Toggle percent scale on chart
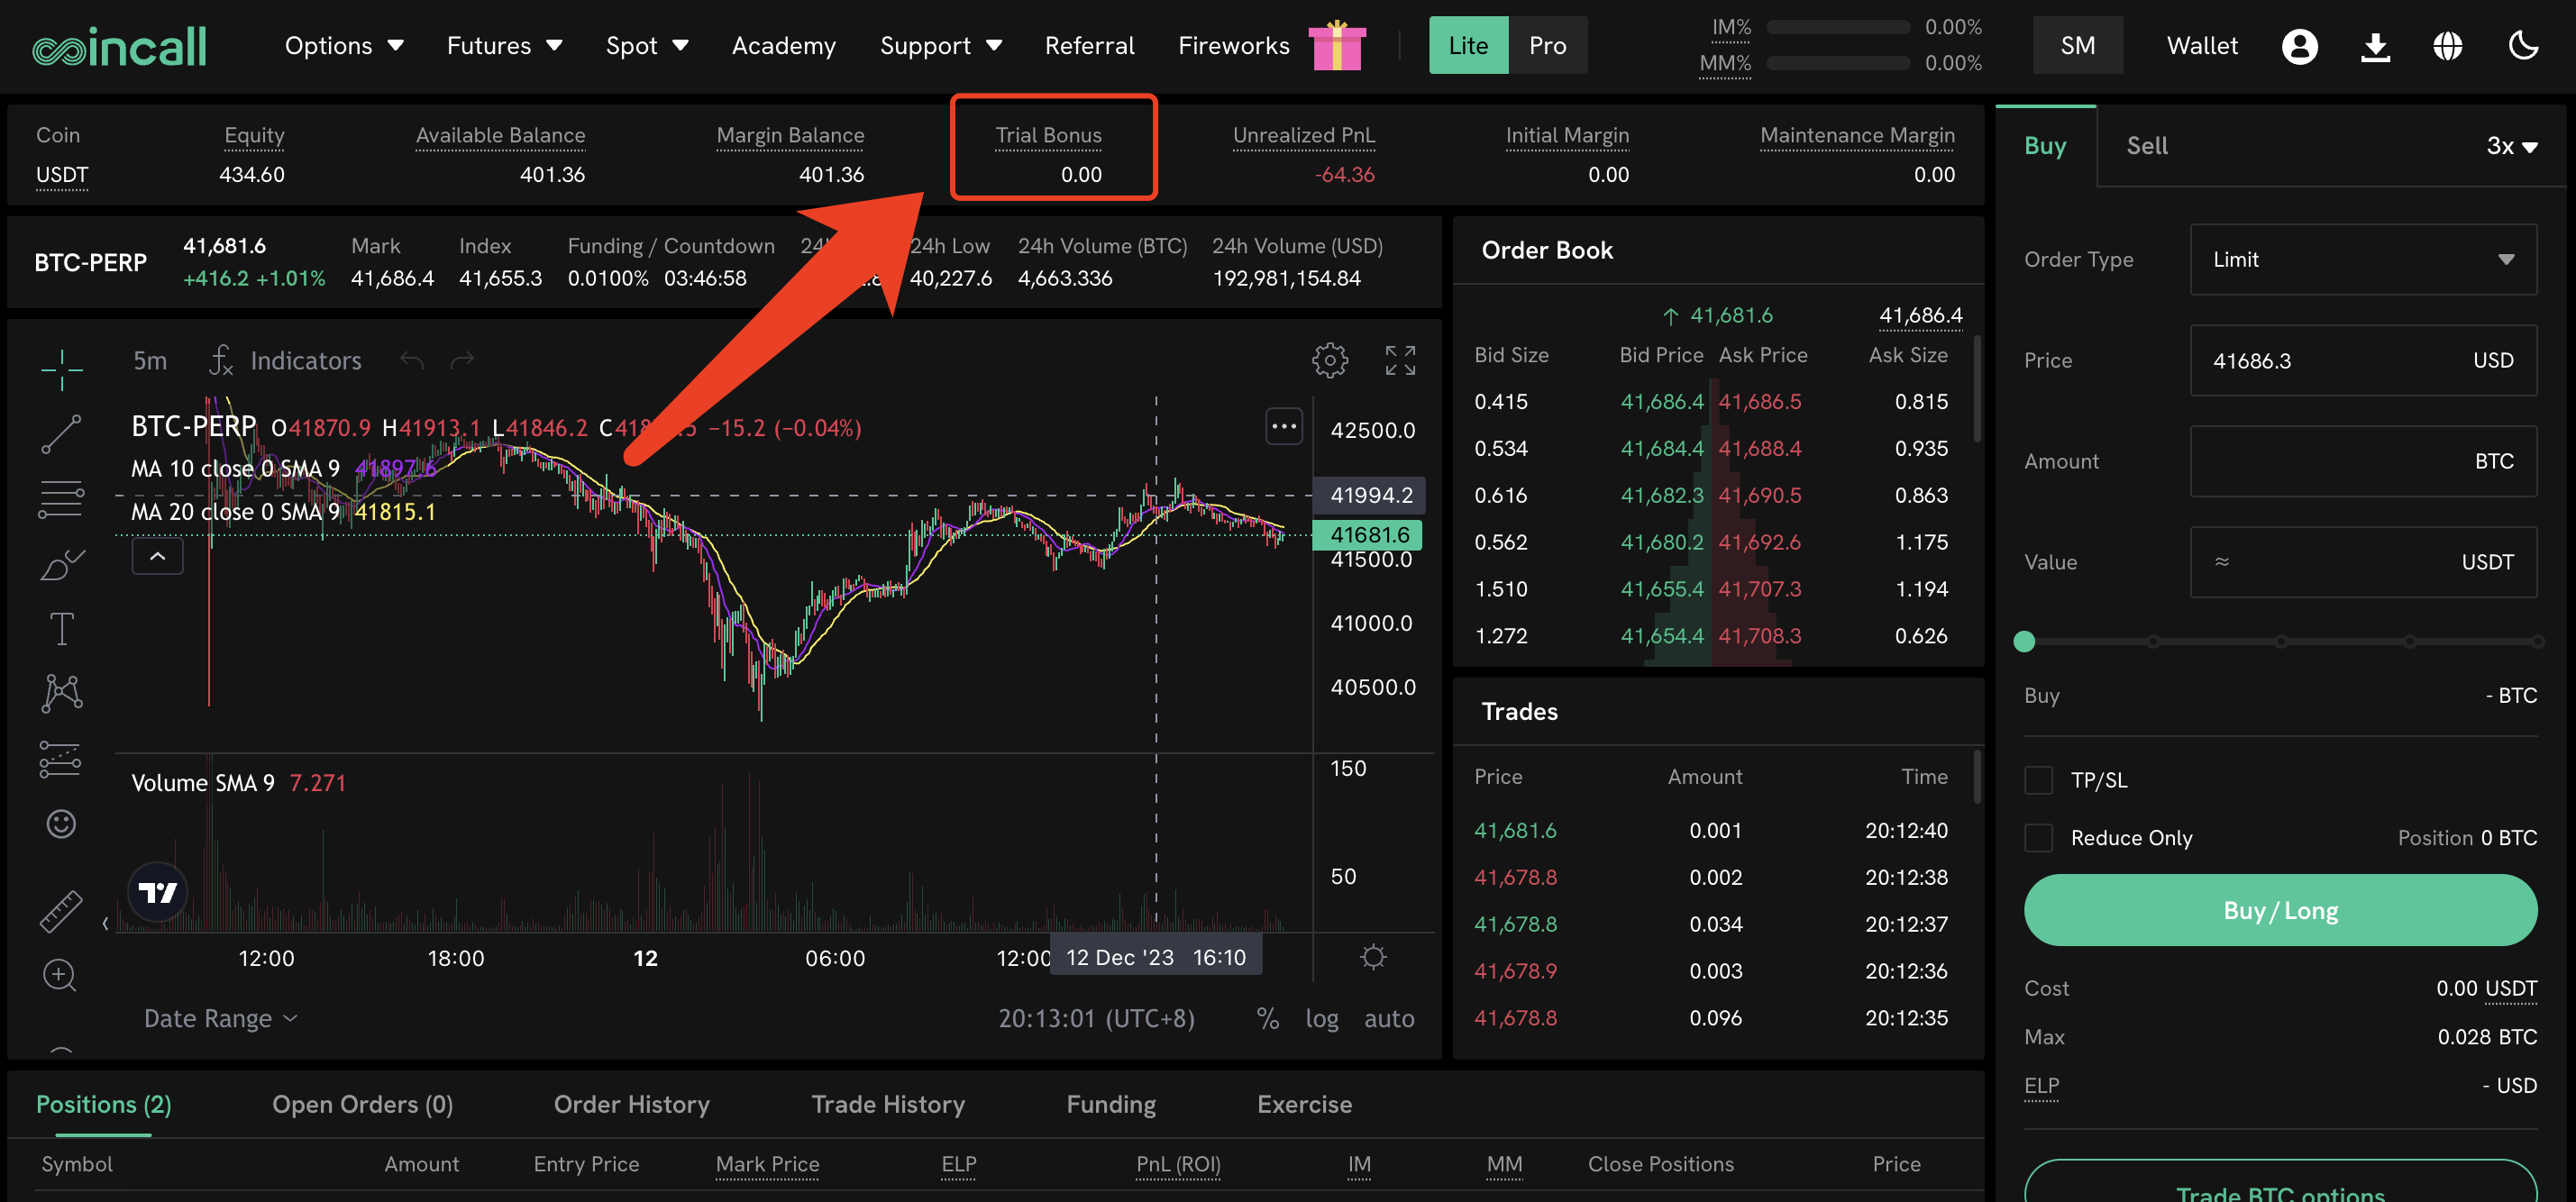This screenshot has width=2576, height=1202. click(1267, 1018)
